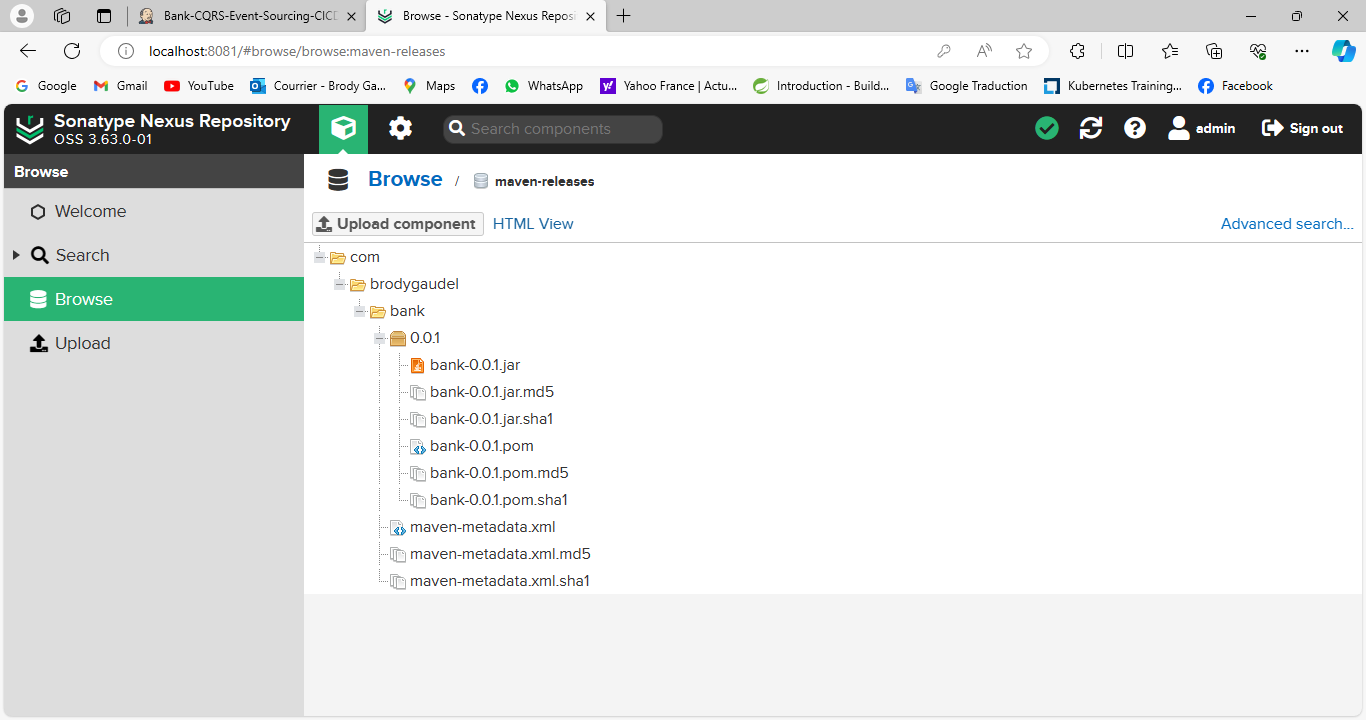Toggle split screen view icon
The width and height of the screenshot is (1366, 720).
1125,51
